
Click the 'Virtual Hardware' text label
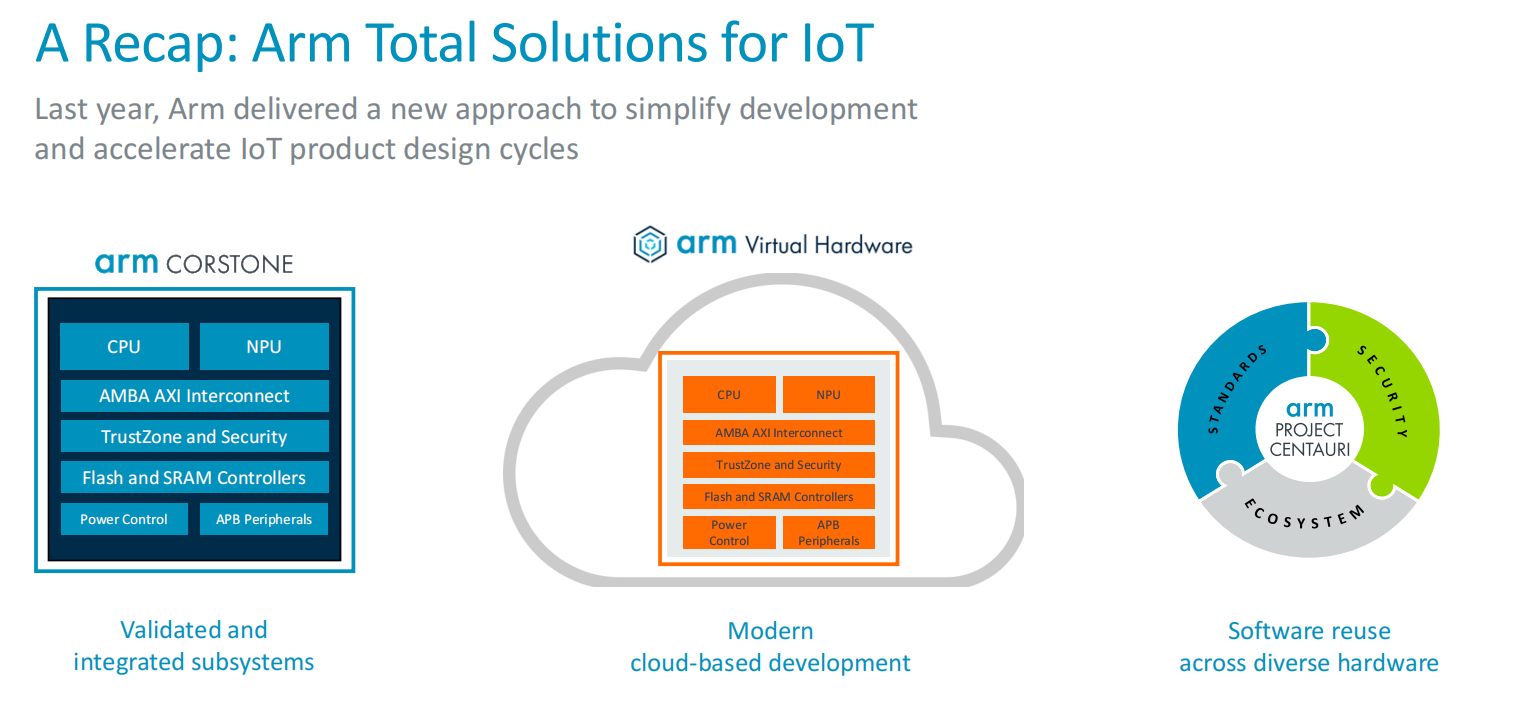point(829,244)
